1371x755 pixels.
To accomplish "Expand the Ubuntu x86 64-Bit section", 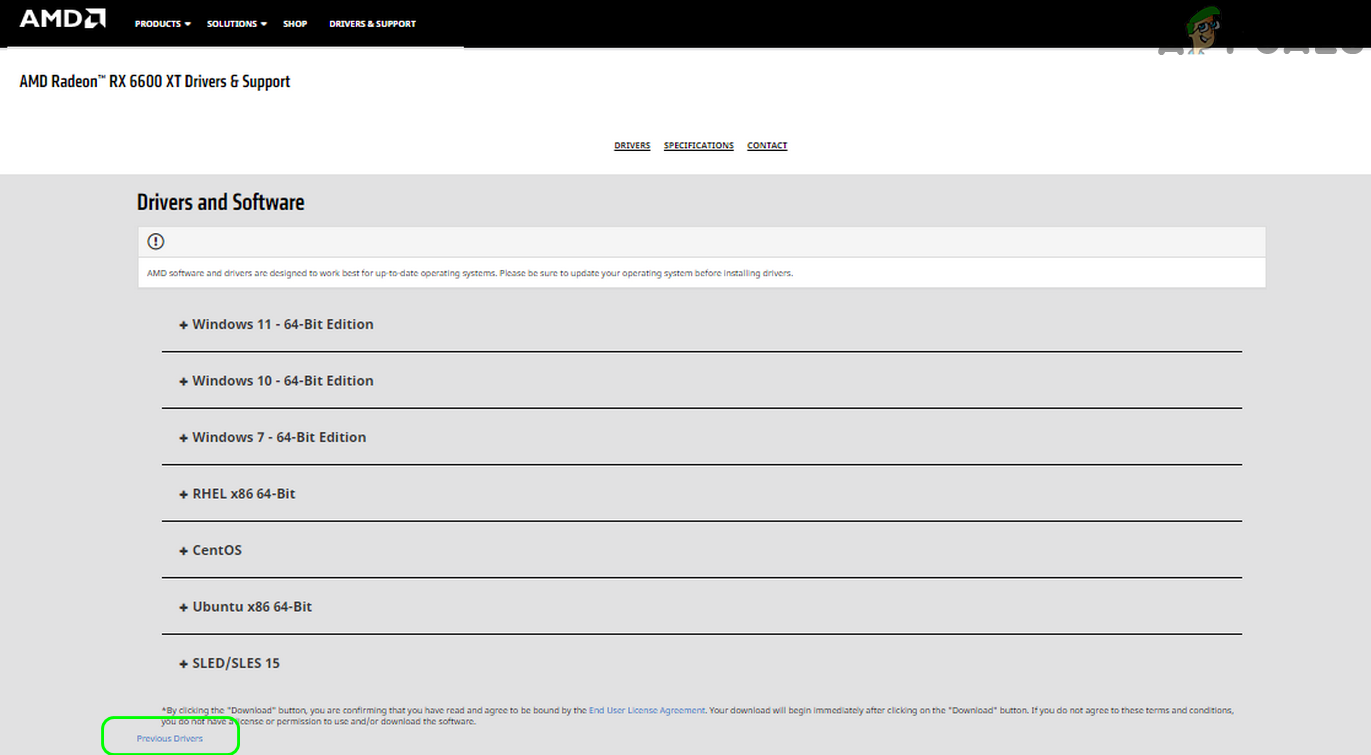I will coord(701,607).
